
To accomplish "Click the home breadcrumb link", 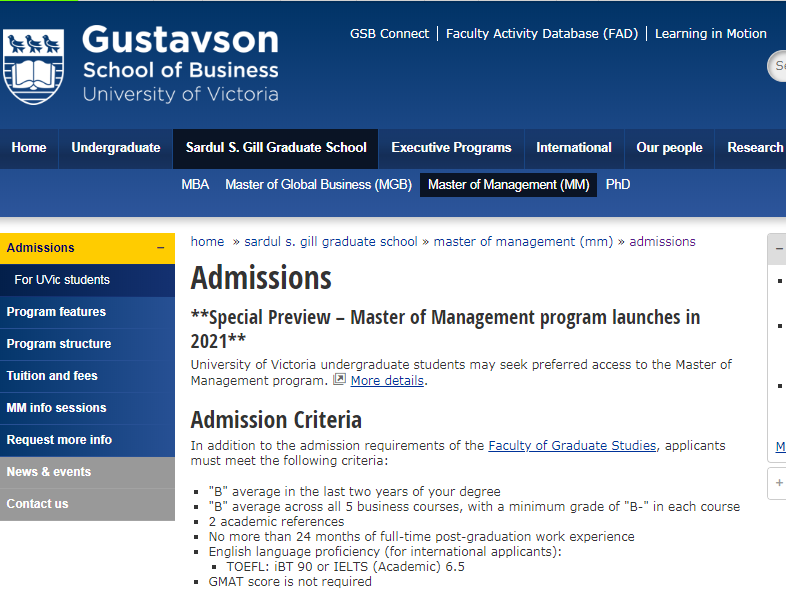I will point(207,242).
